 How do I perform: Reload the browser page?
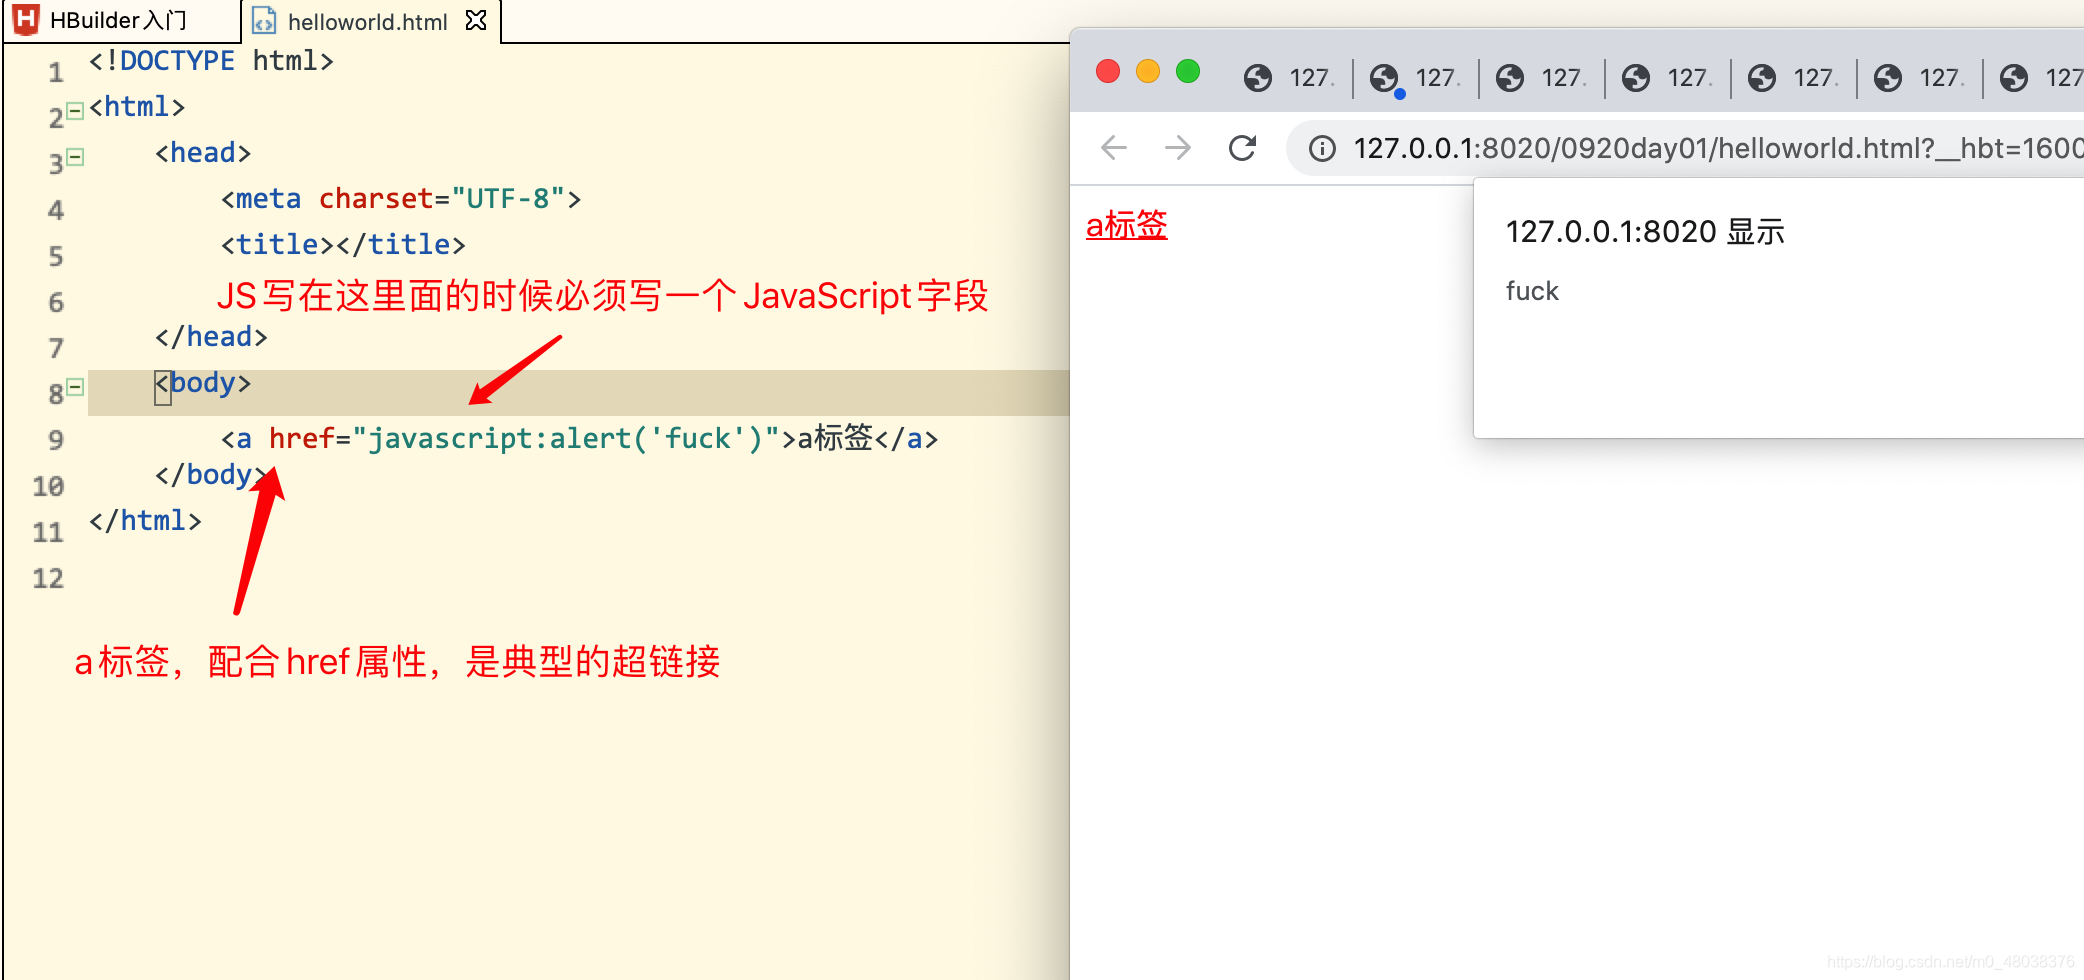pyautogui.click(x=1242, y=148)
